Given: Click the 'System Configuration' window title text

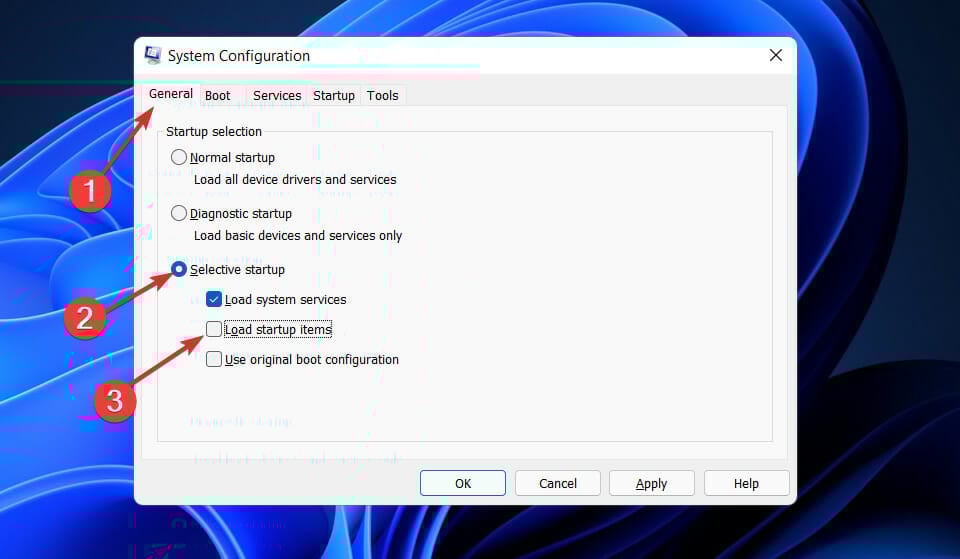Looking at the screenshot, I should click(239, 56).
